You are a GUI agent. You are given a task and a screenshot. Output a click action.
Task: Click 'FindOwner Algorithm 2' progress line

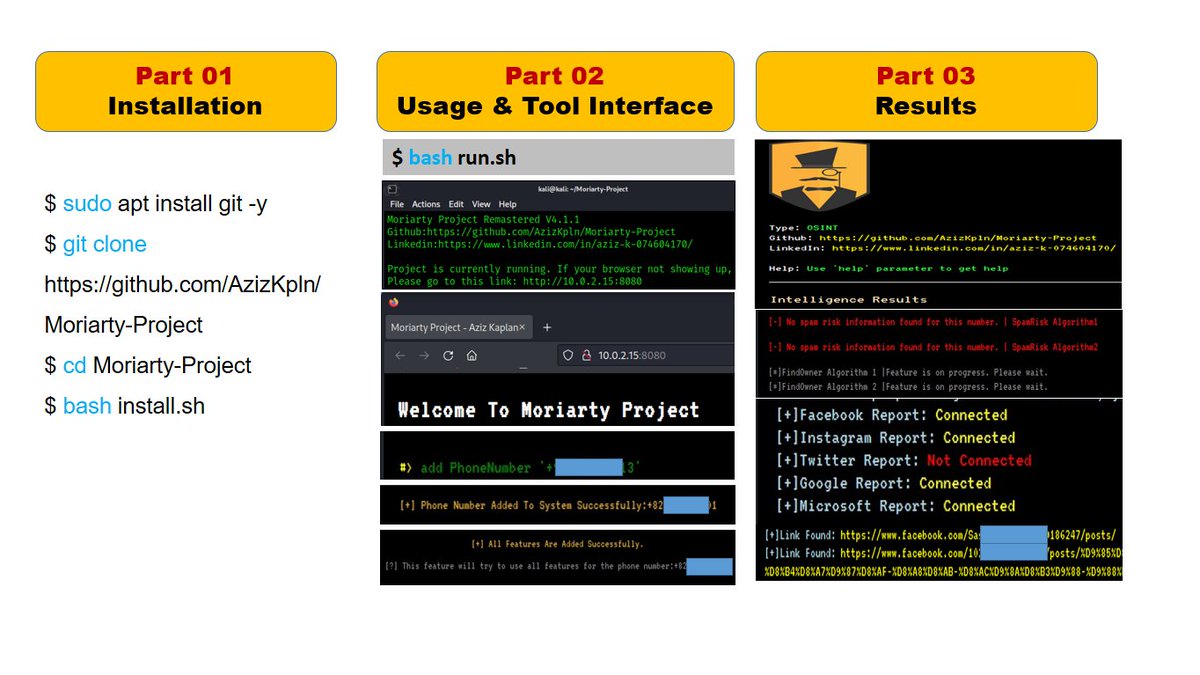point(907,386)
